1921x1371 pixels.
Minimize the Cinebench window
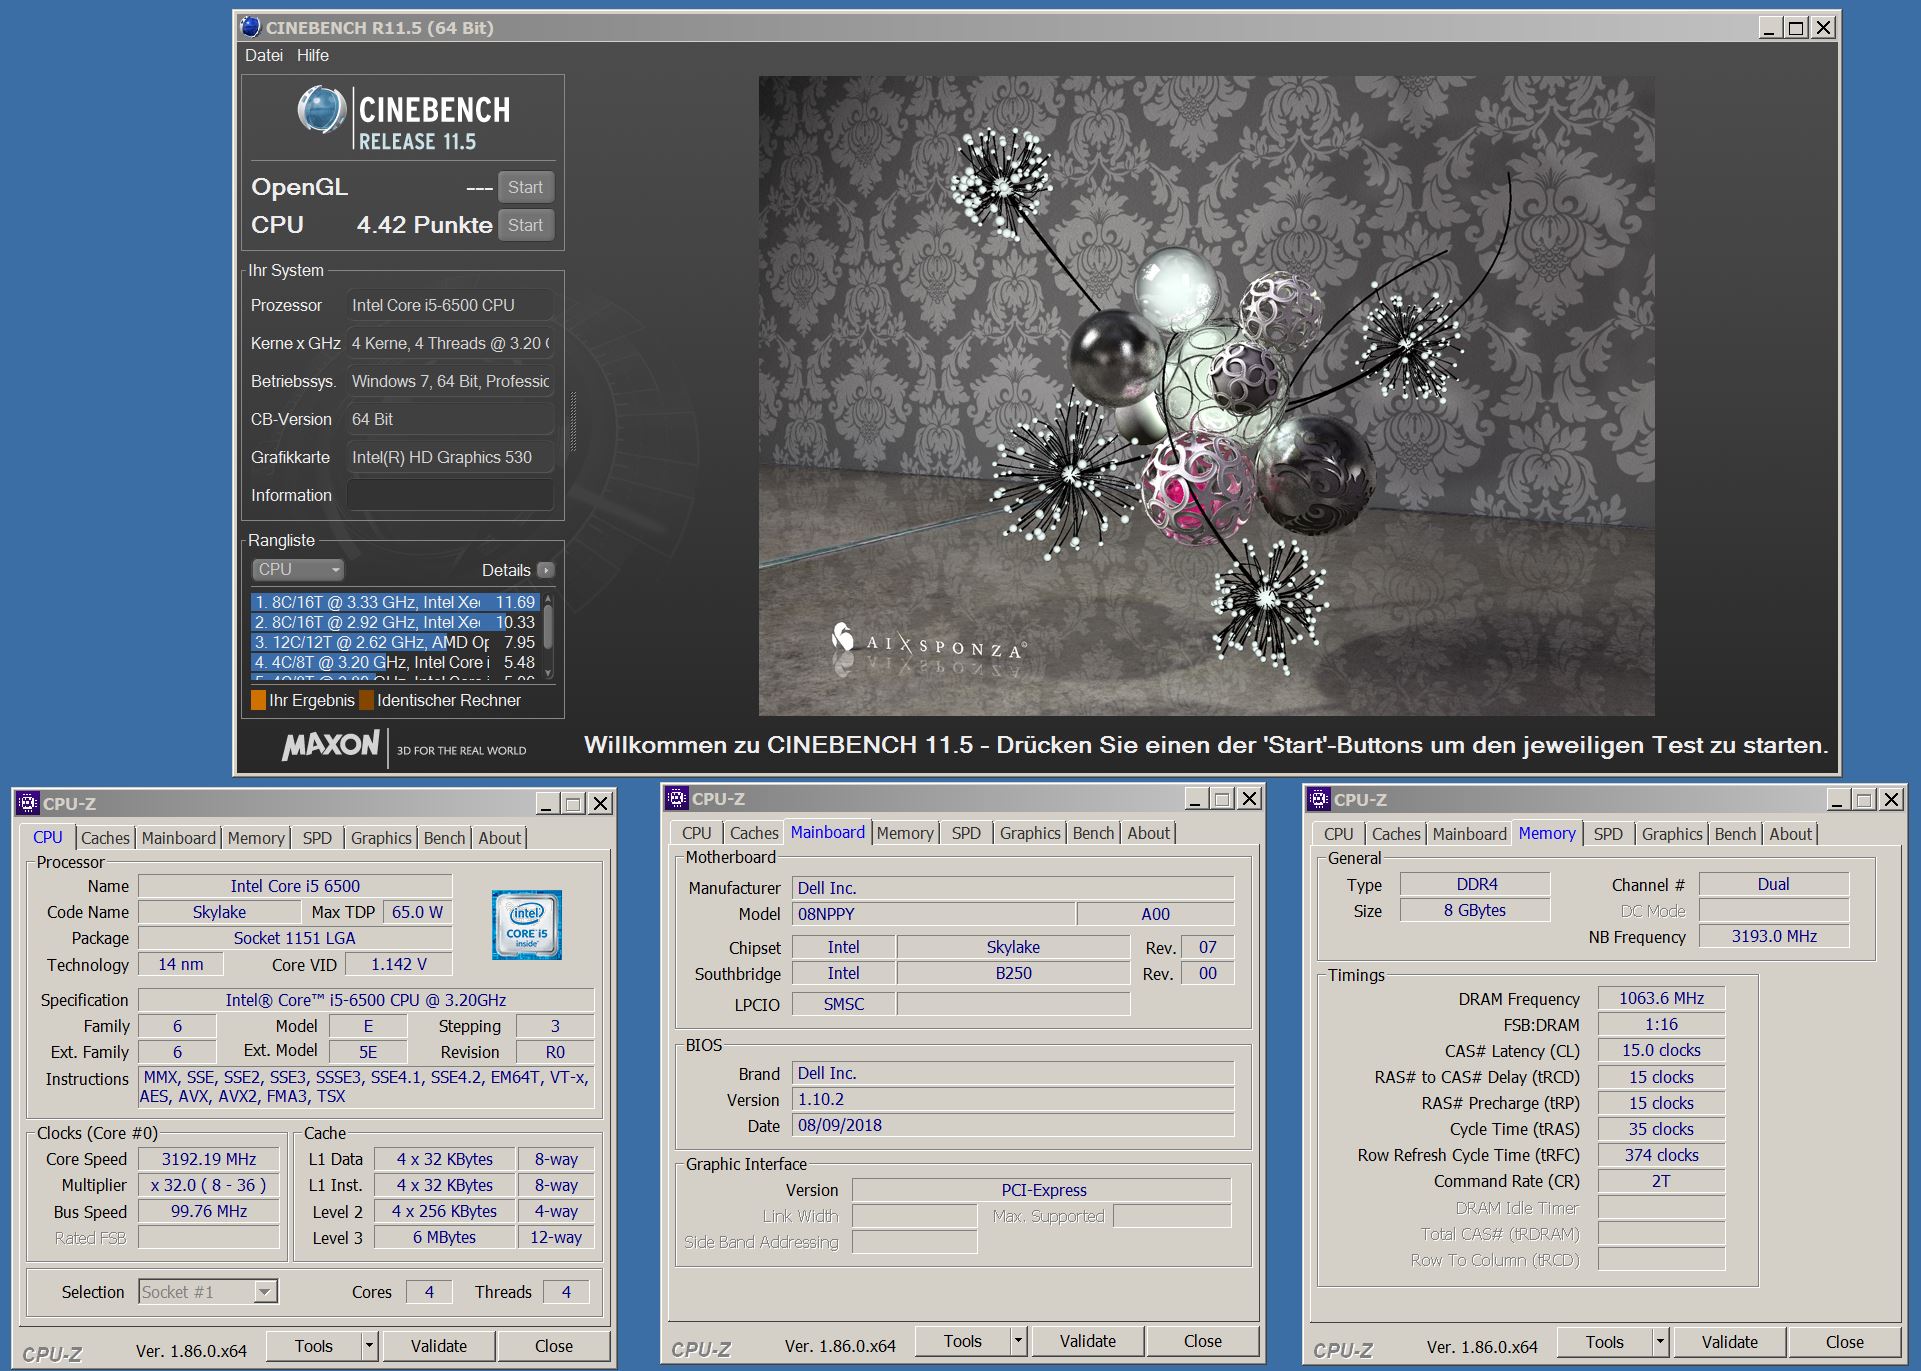[1768, 28]
